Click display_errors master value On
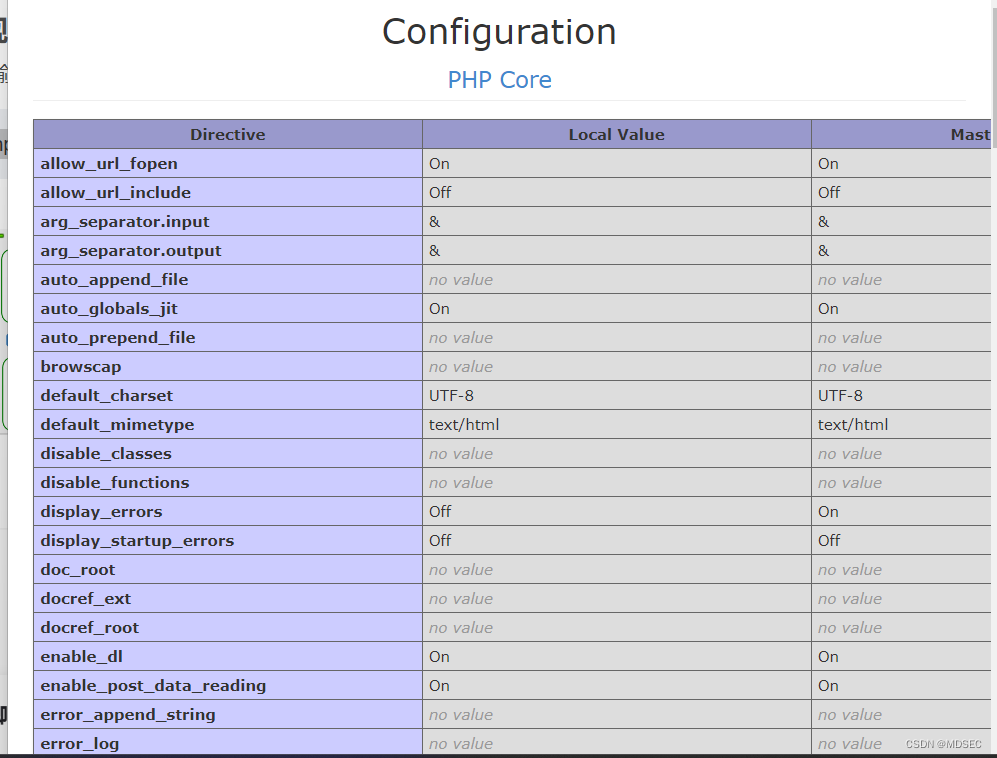Viewport: 997px width, 758px height. [x=829, y=512]
